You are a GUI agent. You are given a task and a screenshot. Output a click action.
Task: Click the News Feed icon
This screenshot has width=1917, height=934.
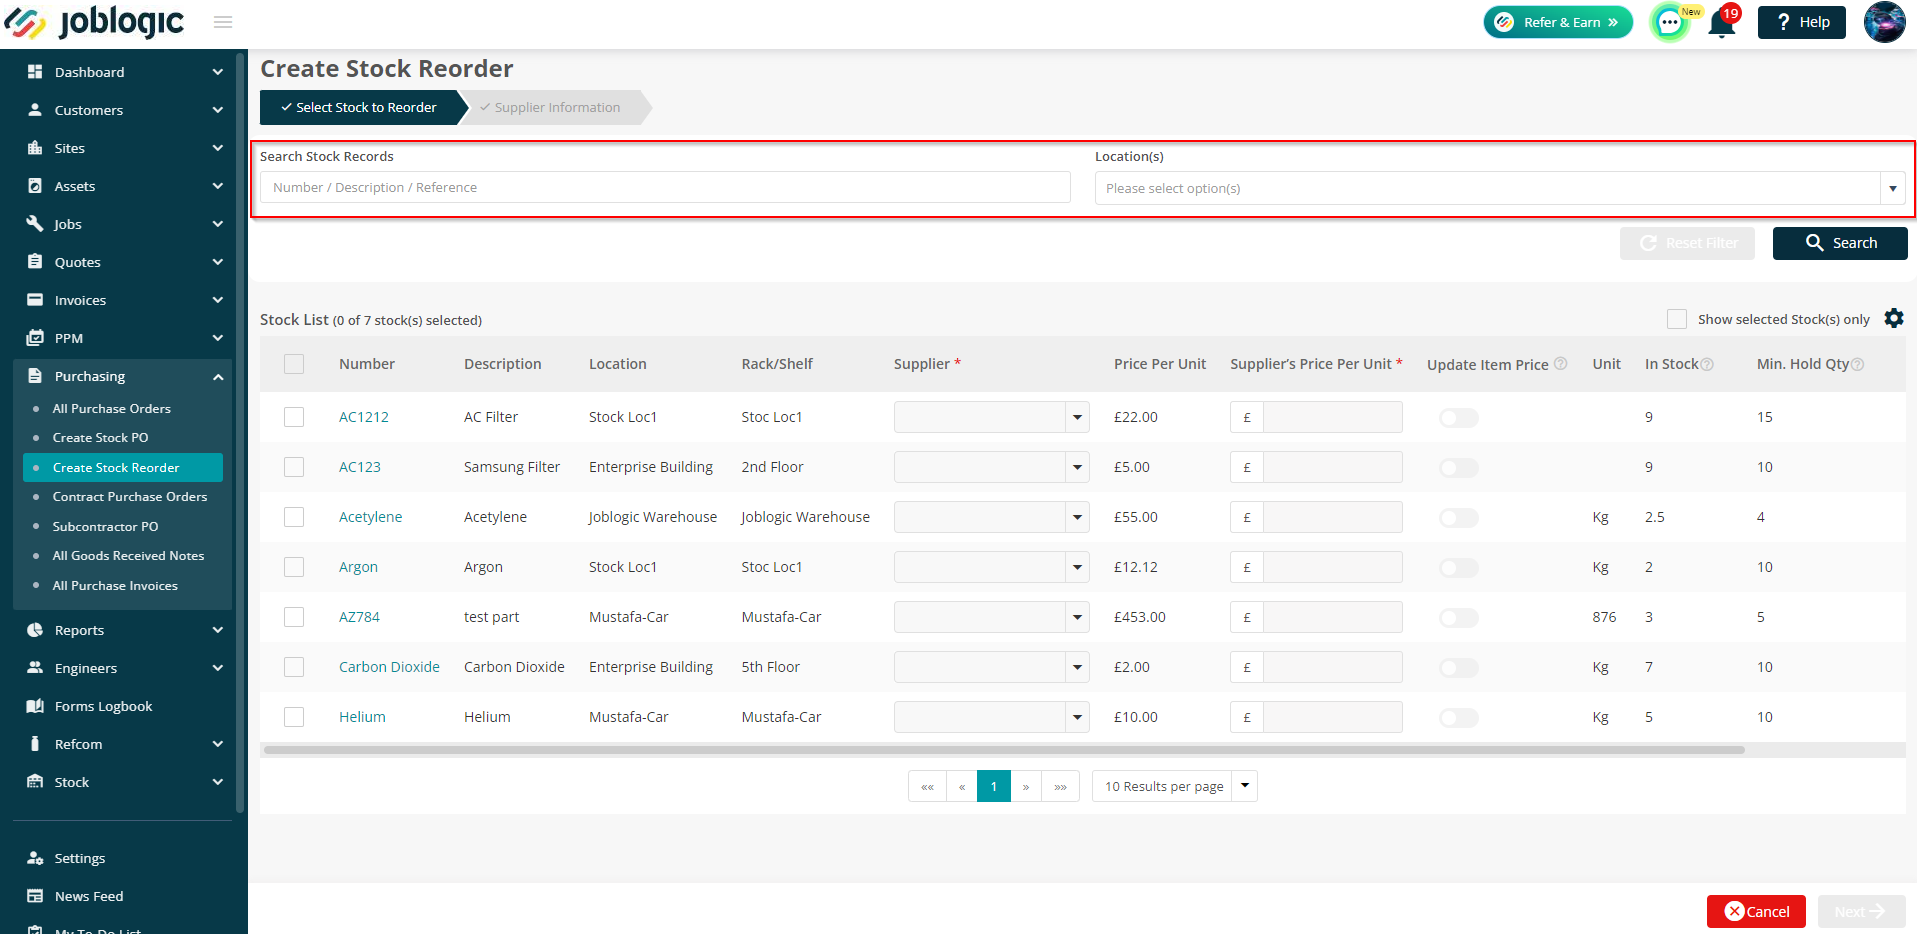click(x=35, y=896)
